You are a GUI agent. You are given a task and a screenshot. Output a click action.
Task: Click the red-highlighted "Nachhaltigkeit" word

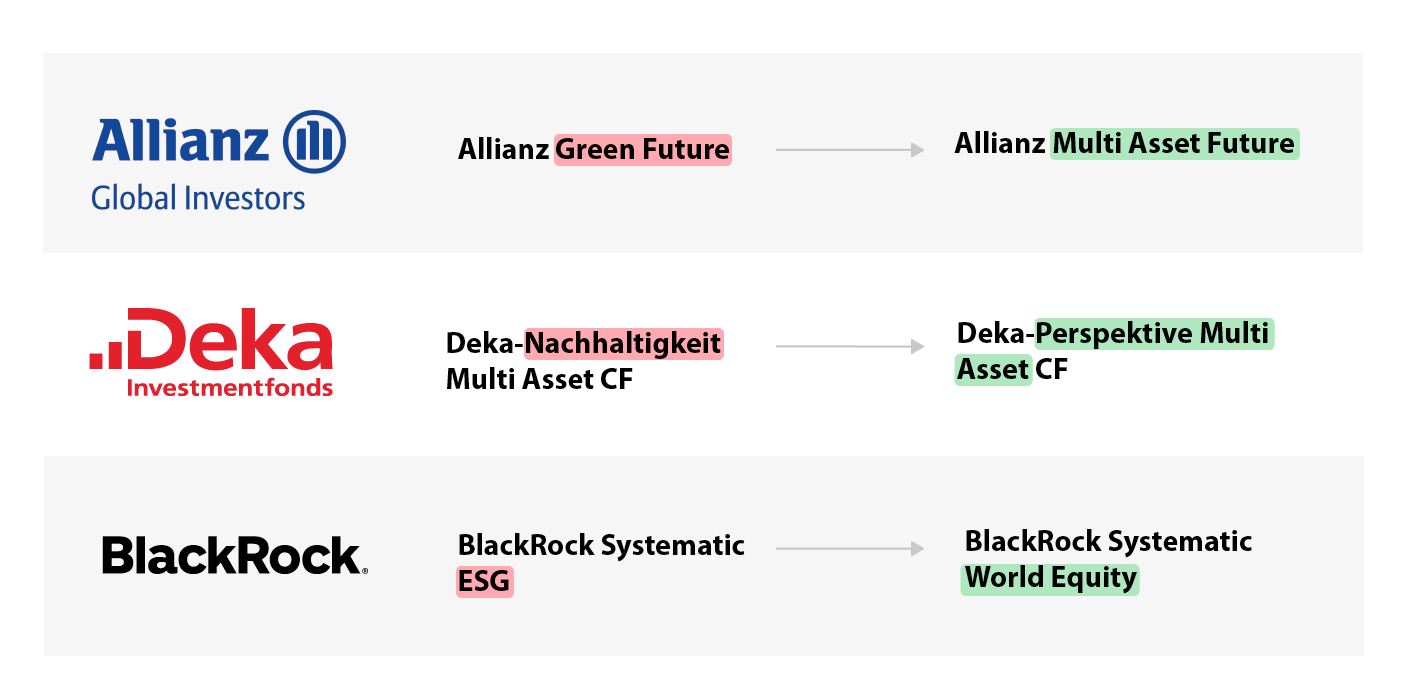click(x=623, y=344)
